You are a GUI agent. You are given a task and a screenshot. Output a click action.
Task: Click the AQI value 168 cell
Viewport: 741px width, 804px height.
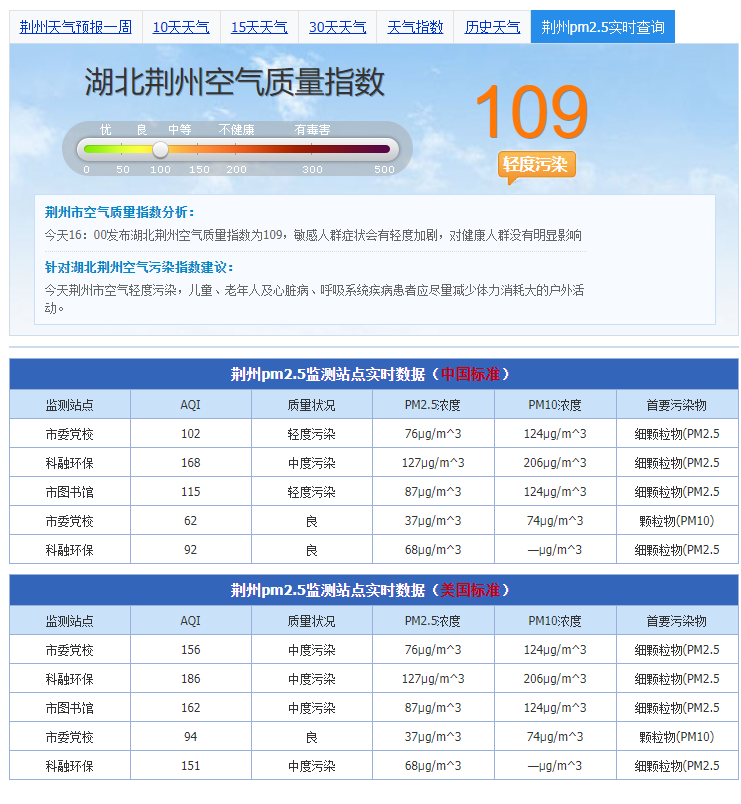coord(190,463)
